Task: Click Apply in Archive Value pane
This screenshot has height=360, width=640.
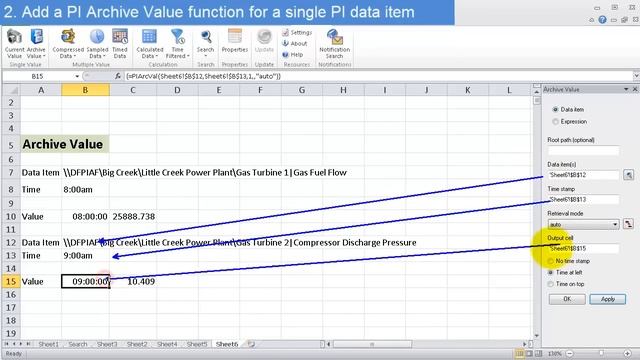Action: pyautogui.click(x=607, y=299)
